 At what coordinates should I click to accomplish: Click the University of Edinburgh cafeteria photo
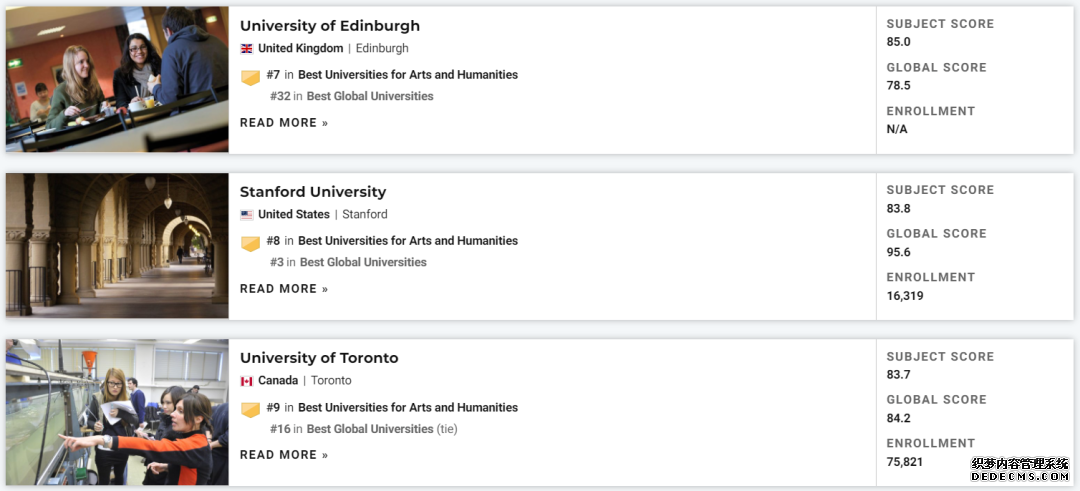(x=117, y=79)
